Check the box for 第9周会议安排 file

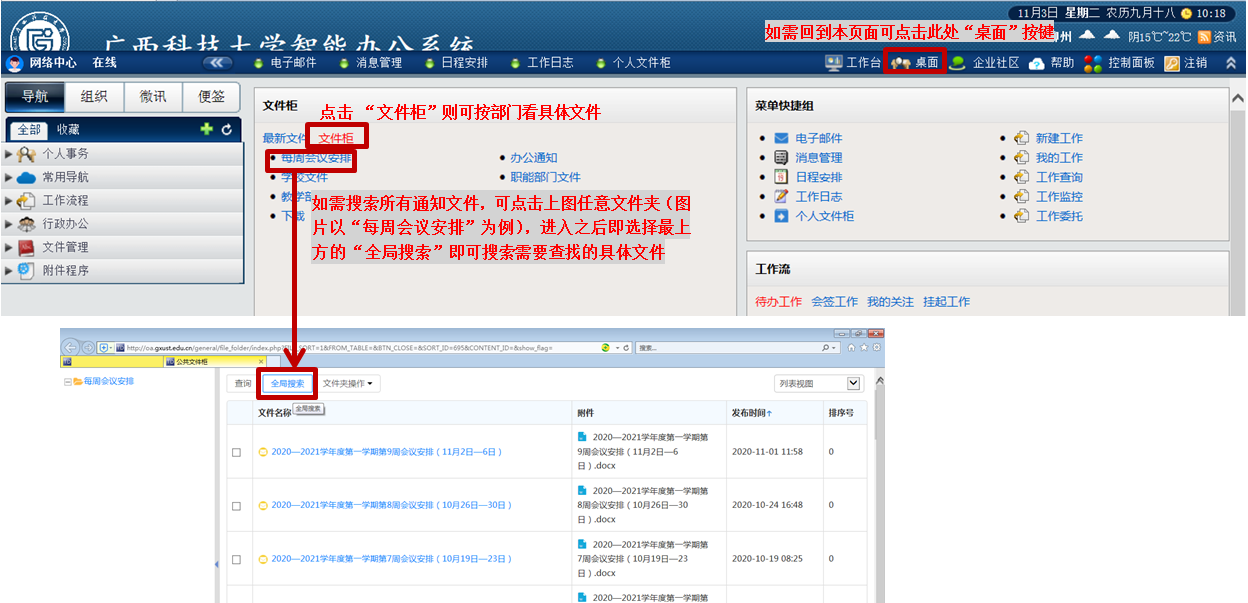pos(236,452)
